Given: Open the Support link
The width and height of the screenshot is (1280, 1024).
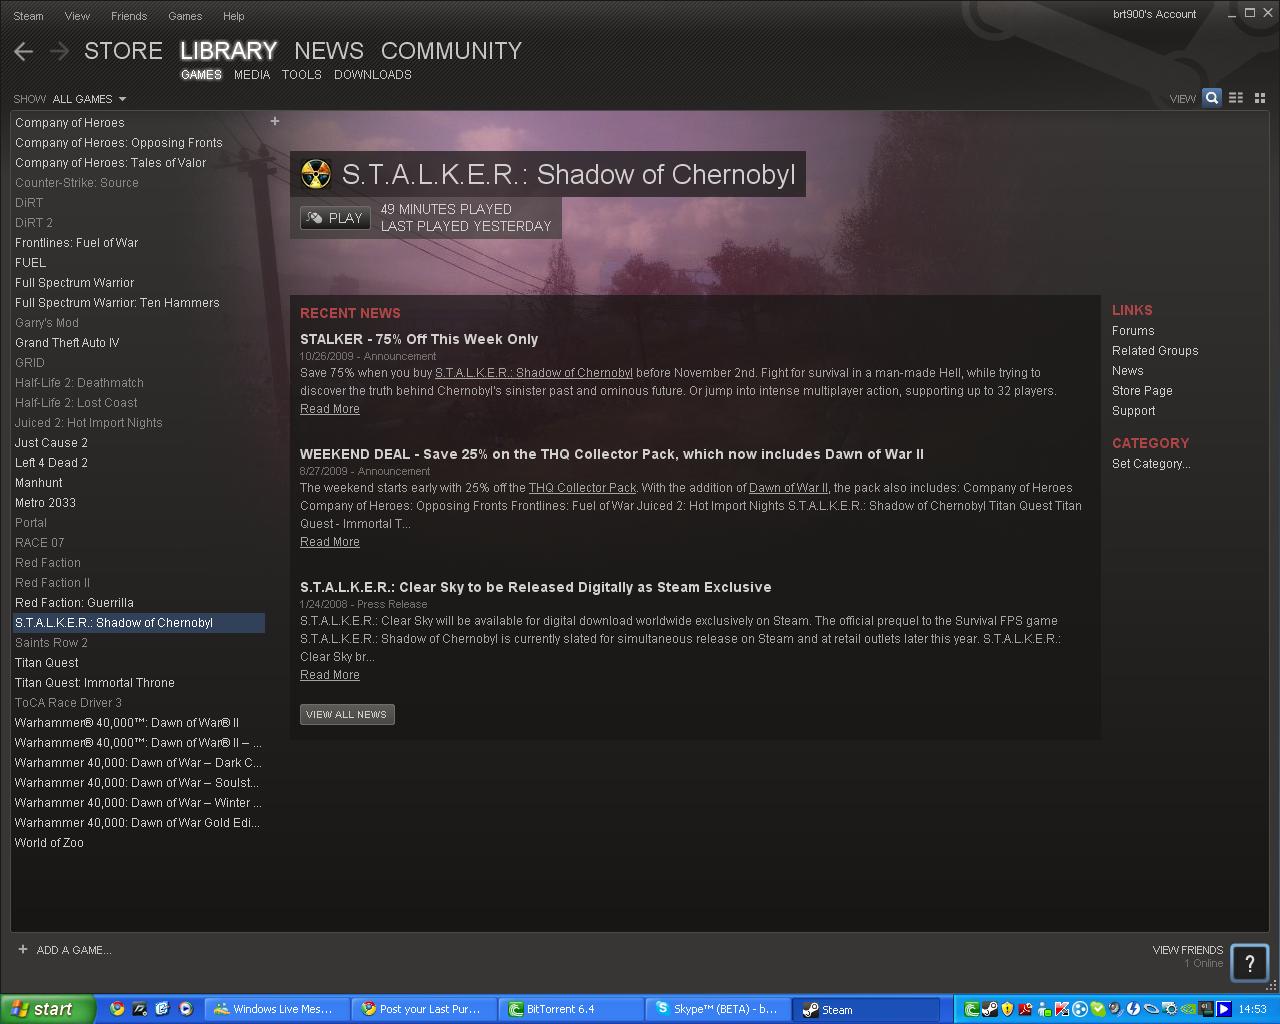Looking at the screenshot, I should [1133, 411].
